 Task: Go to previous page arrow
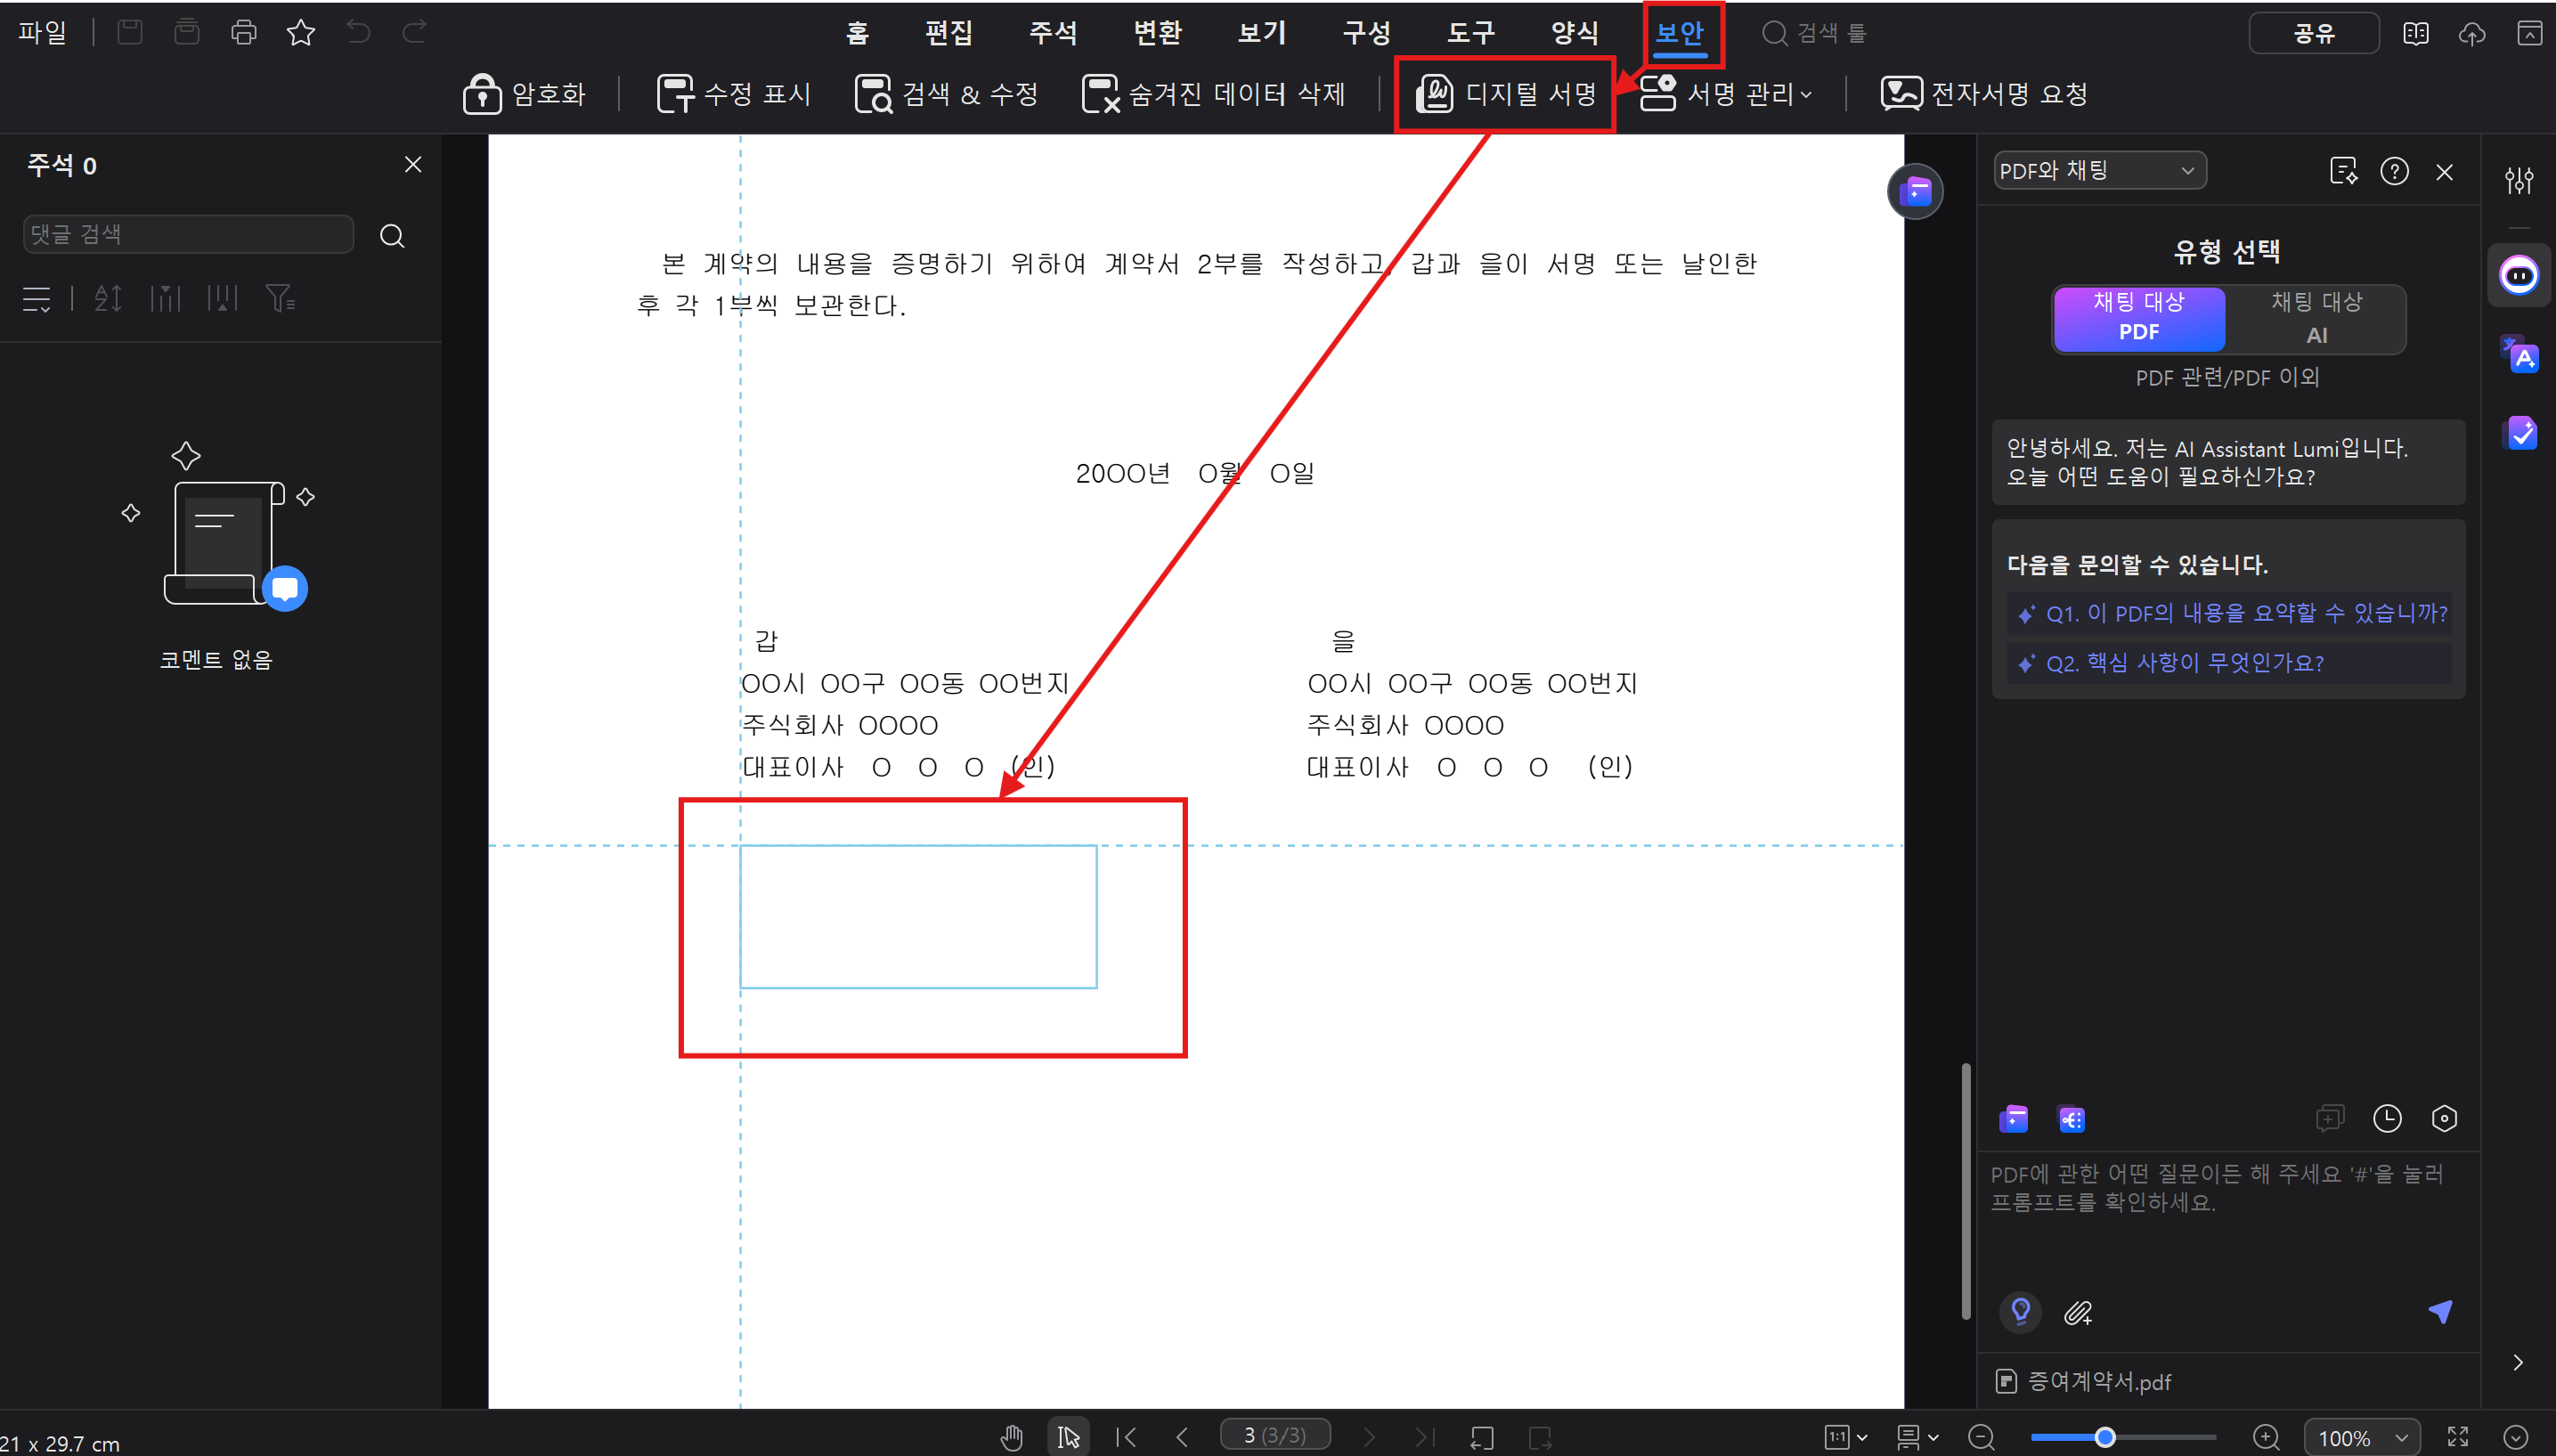(1182, 1437)
